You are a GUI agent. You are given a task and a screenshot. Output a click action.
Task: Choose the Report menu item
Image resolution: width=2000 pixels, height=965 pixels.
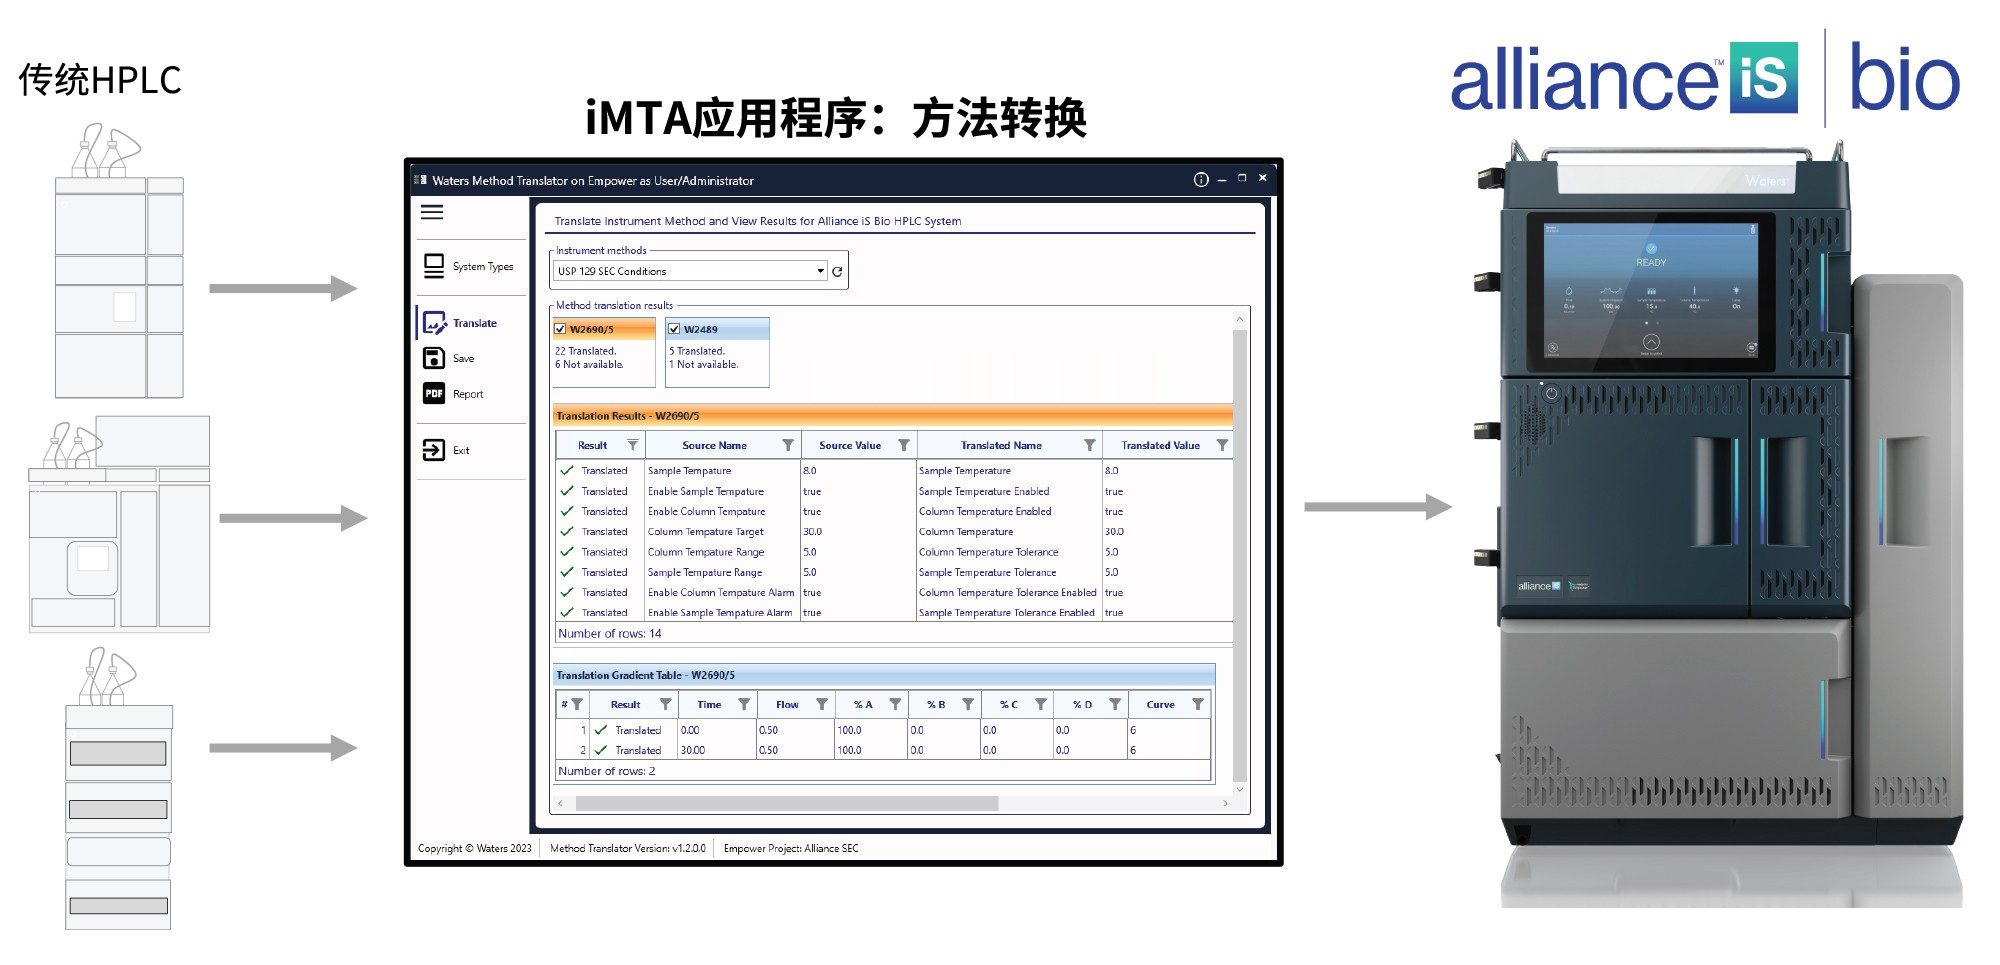coord(467,394)
